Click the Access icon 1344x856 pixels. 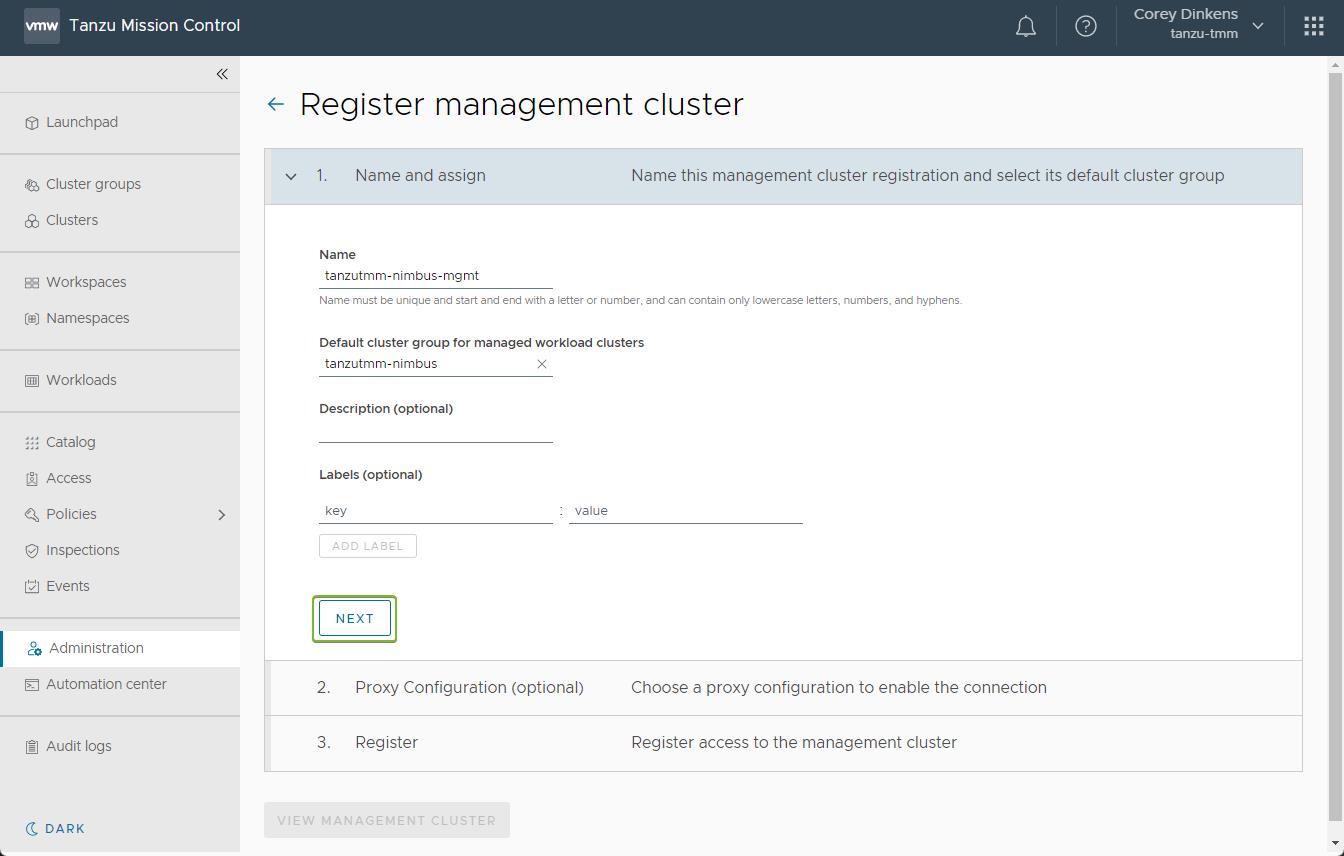coord(32,479)
